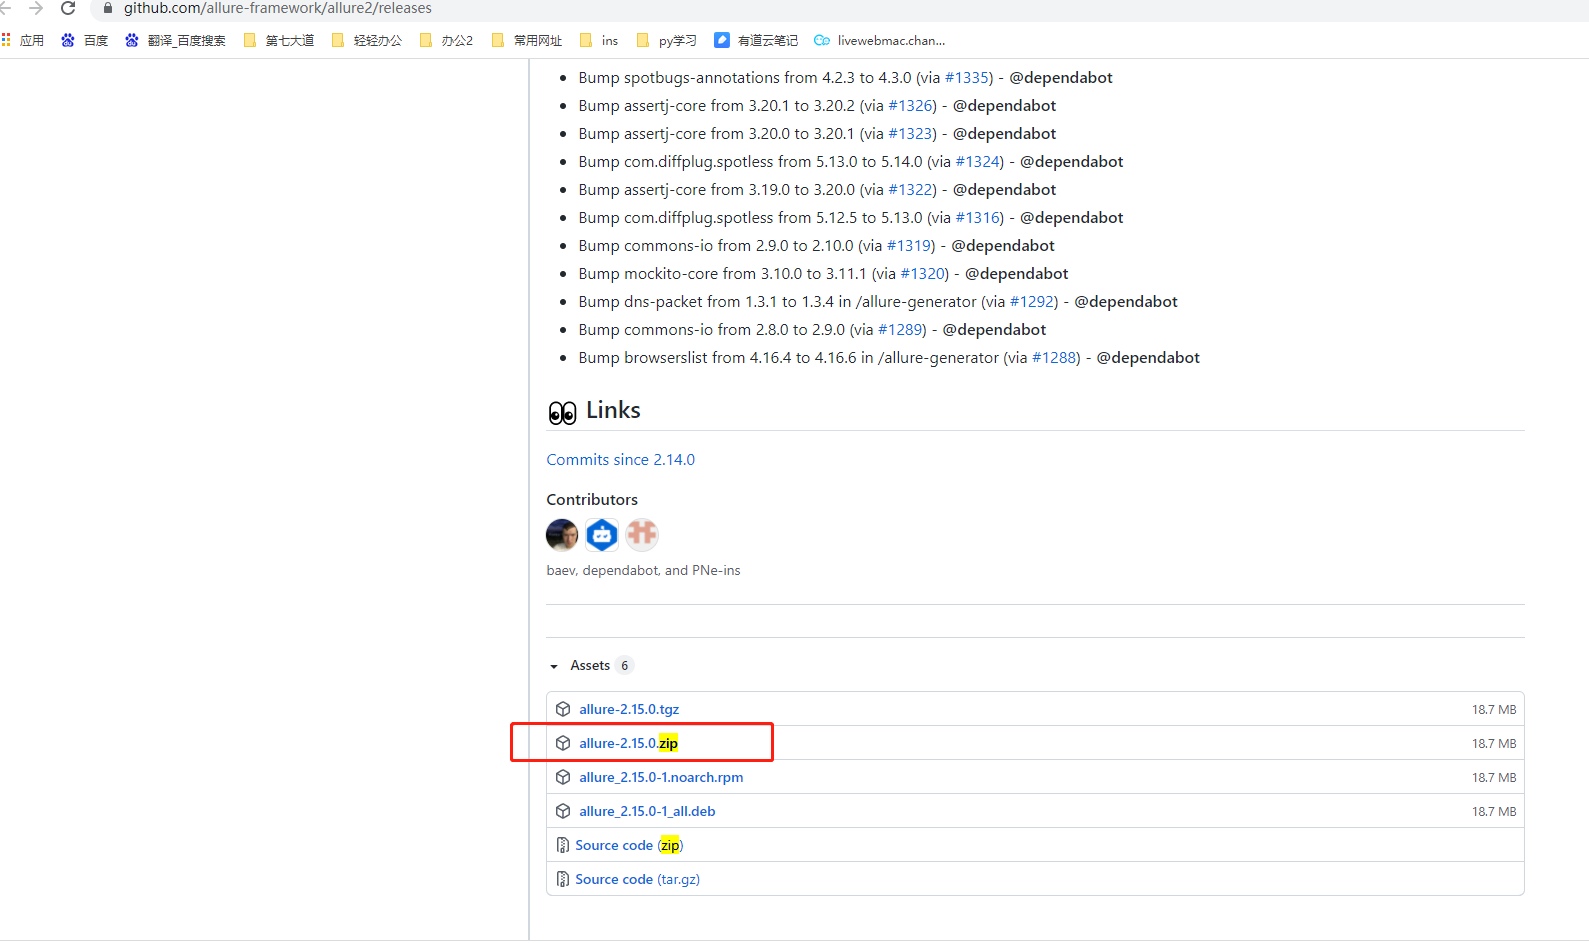Screen dimensions: 1589x943
Task: Download allure-2.15.0.tgz
Action: click(629, 709)
